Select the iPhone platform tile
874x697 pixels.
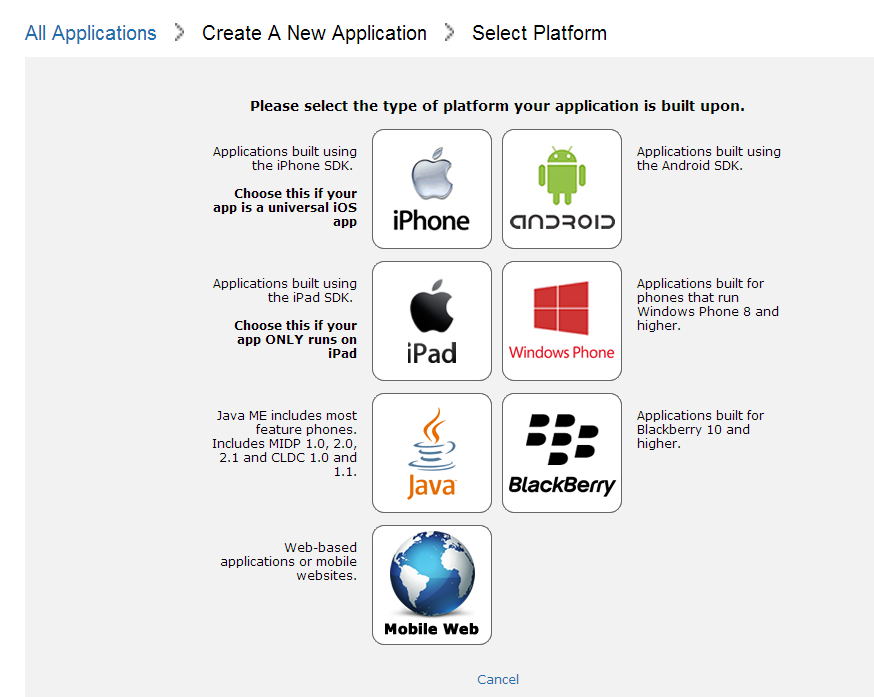[431, 189]
